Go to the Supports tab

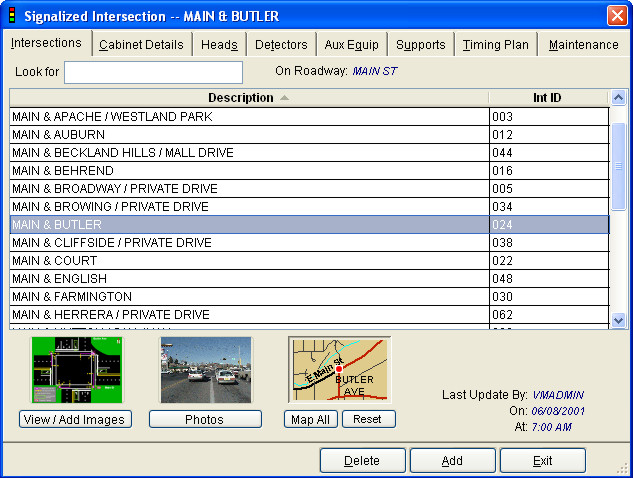tap(421, 44)
